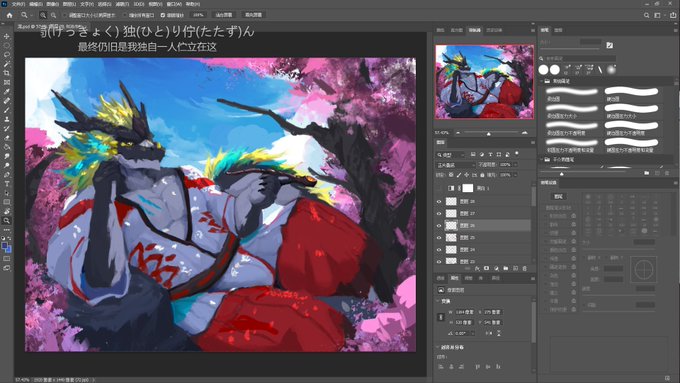This screenshot has height=383, width=680.
Task: Open the Edit menu
Action: (x=36, y=4)
